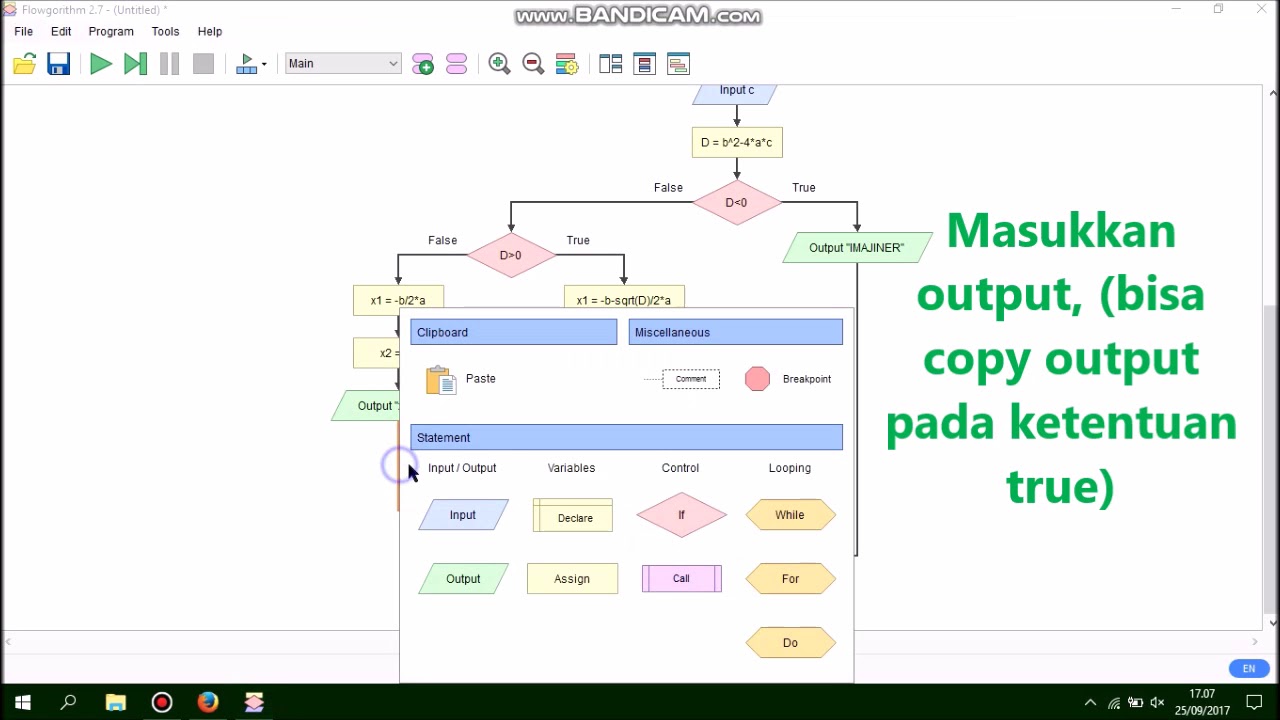Select the 'x1 = -b-sqrt(D)/2*a' assign box
This screenshot has width=1280, height=720.
pos(624,298)
